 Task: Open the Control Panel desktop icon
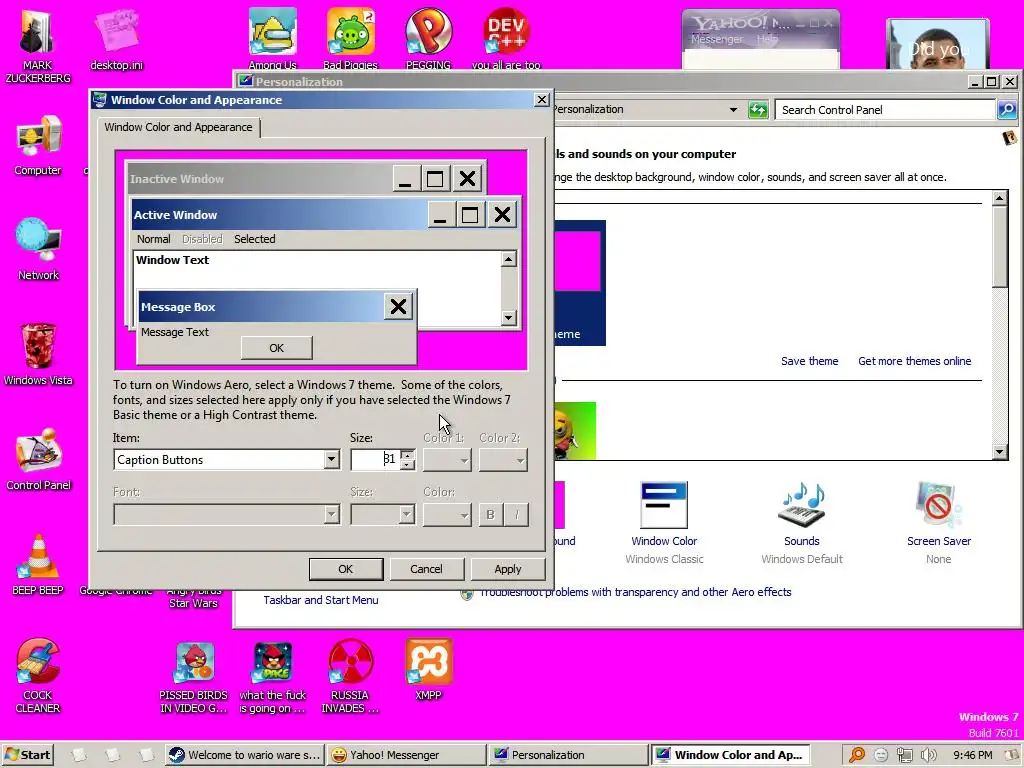point(38,458)
